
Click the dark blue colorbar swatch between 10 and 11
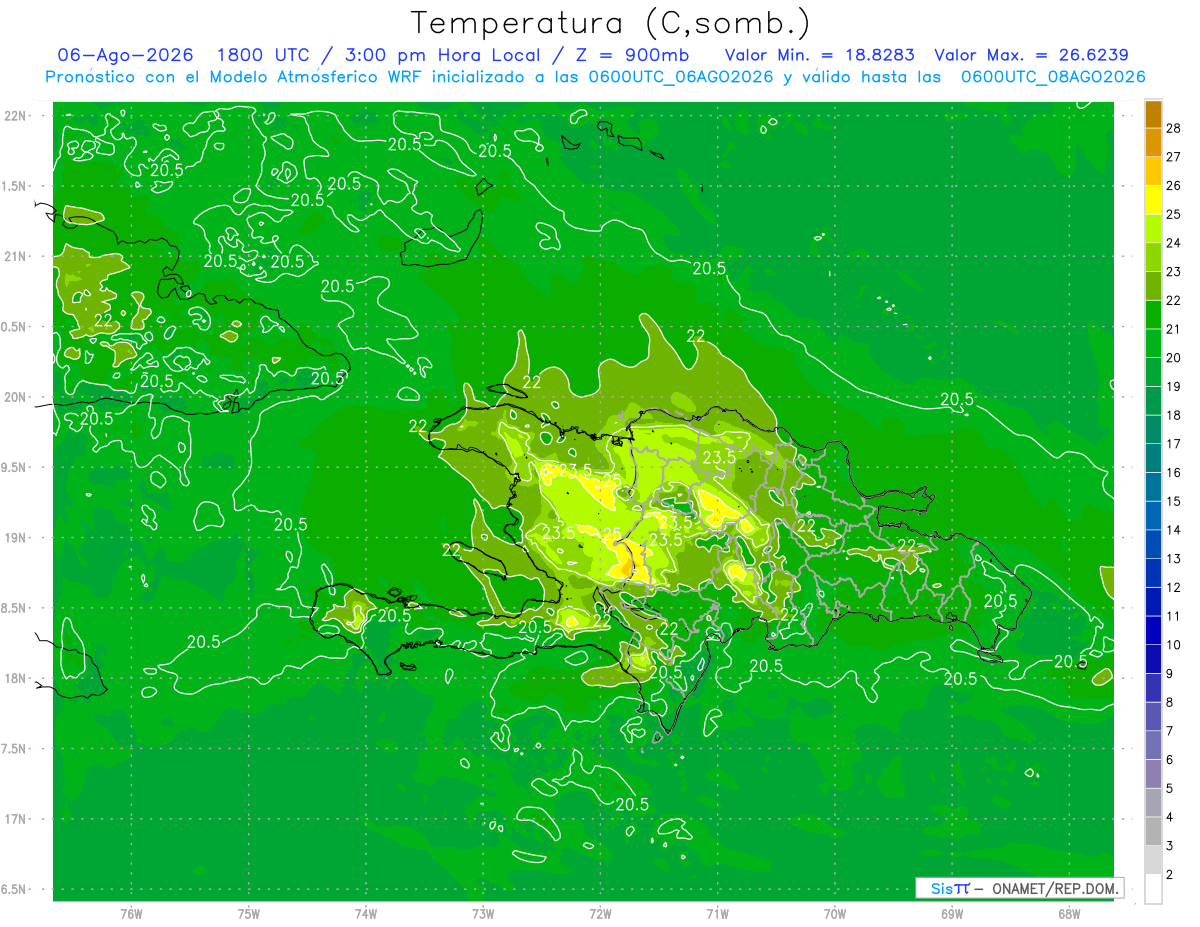pyautogui.click(x=1153, y=631)
